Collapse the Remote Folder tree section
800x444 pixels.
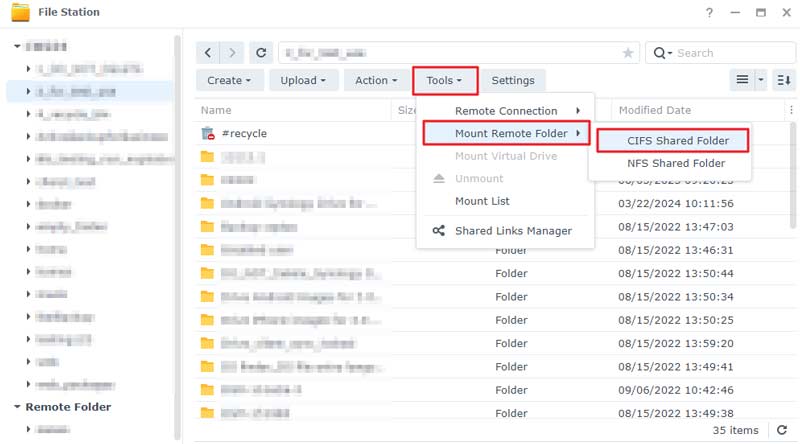tap(17, 407)
